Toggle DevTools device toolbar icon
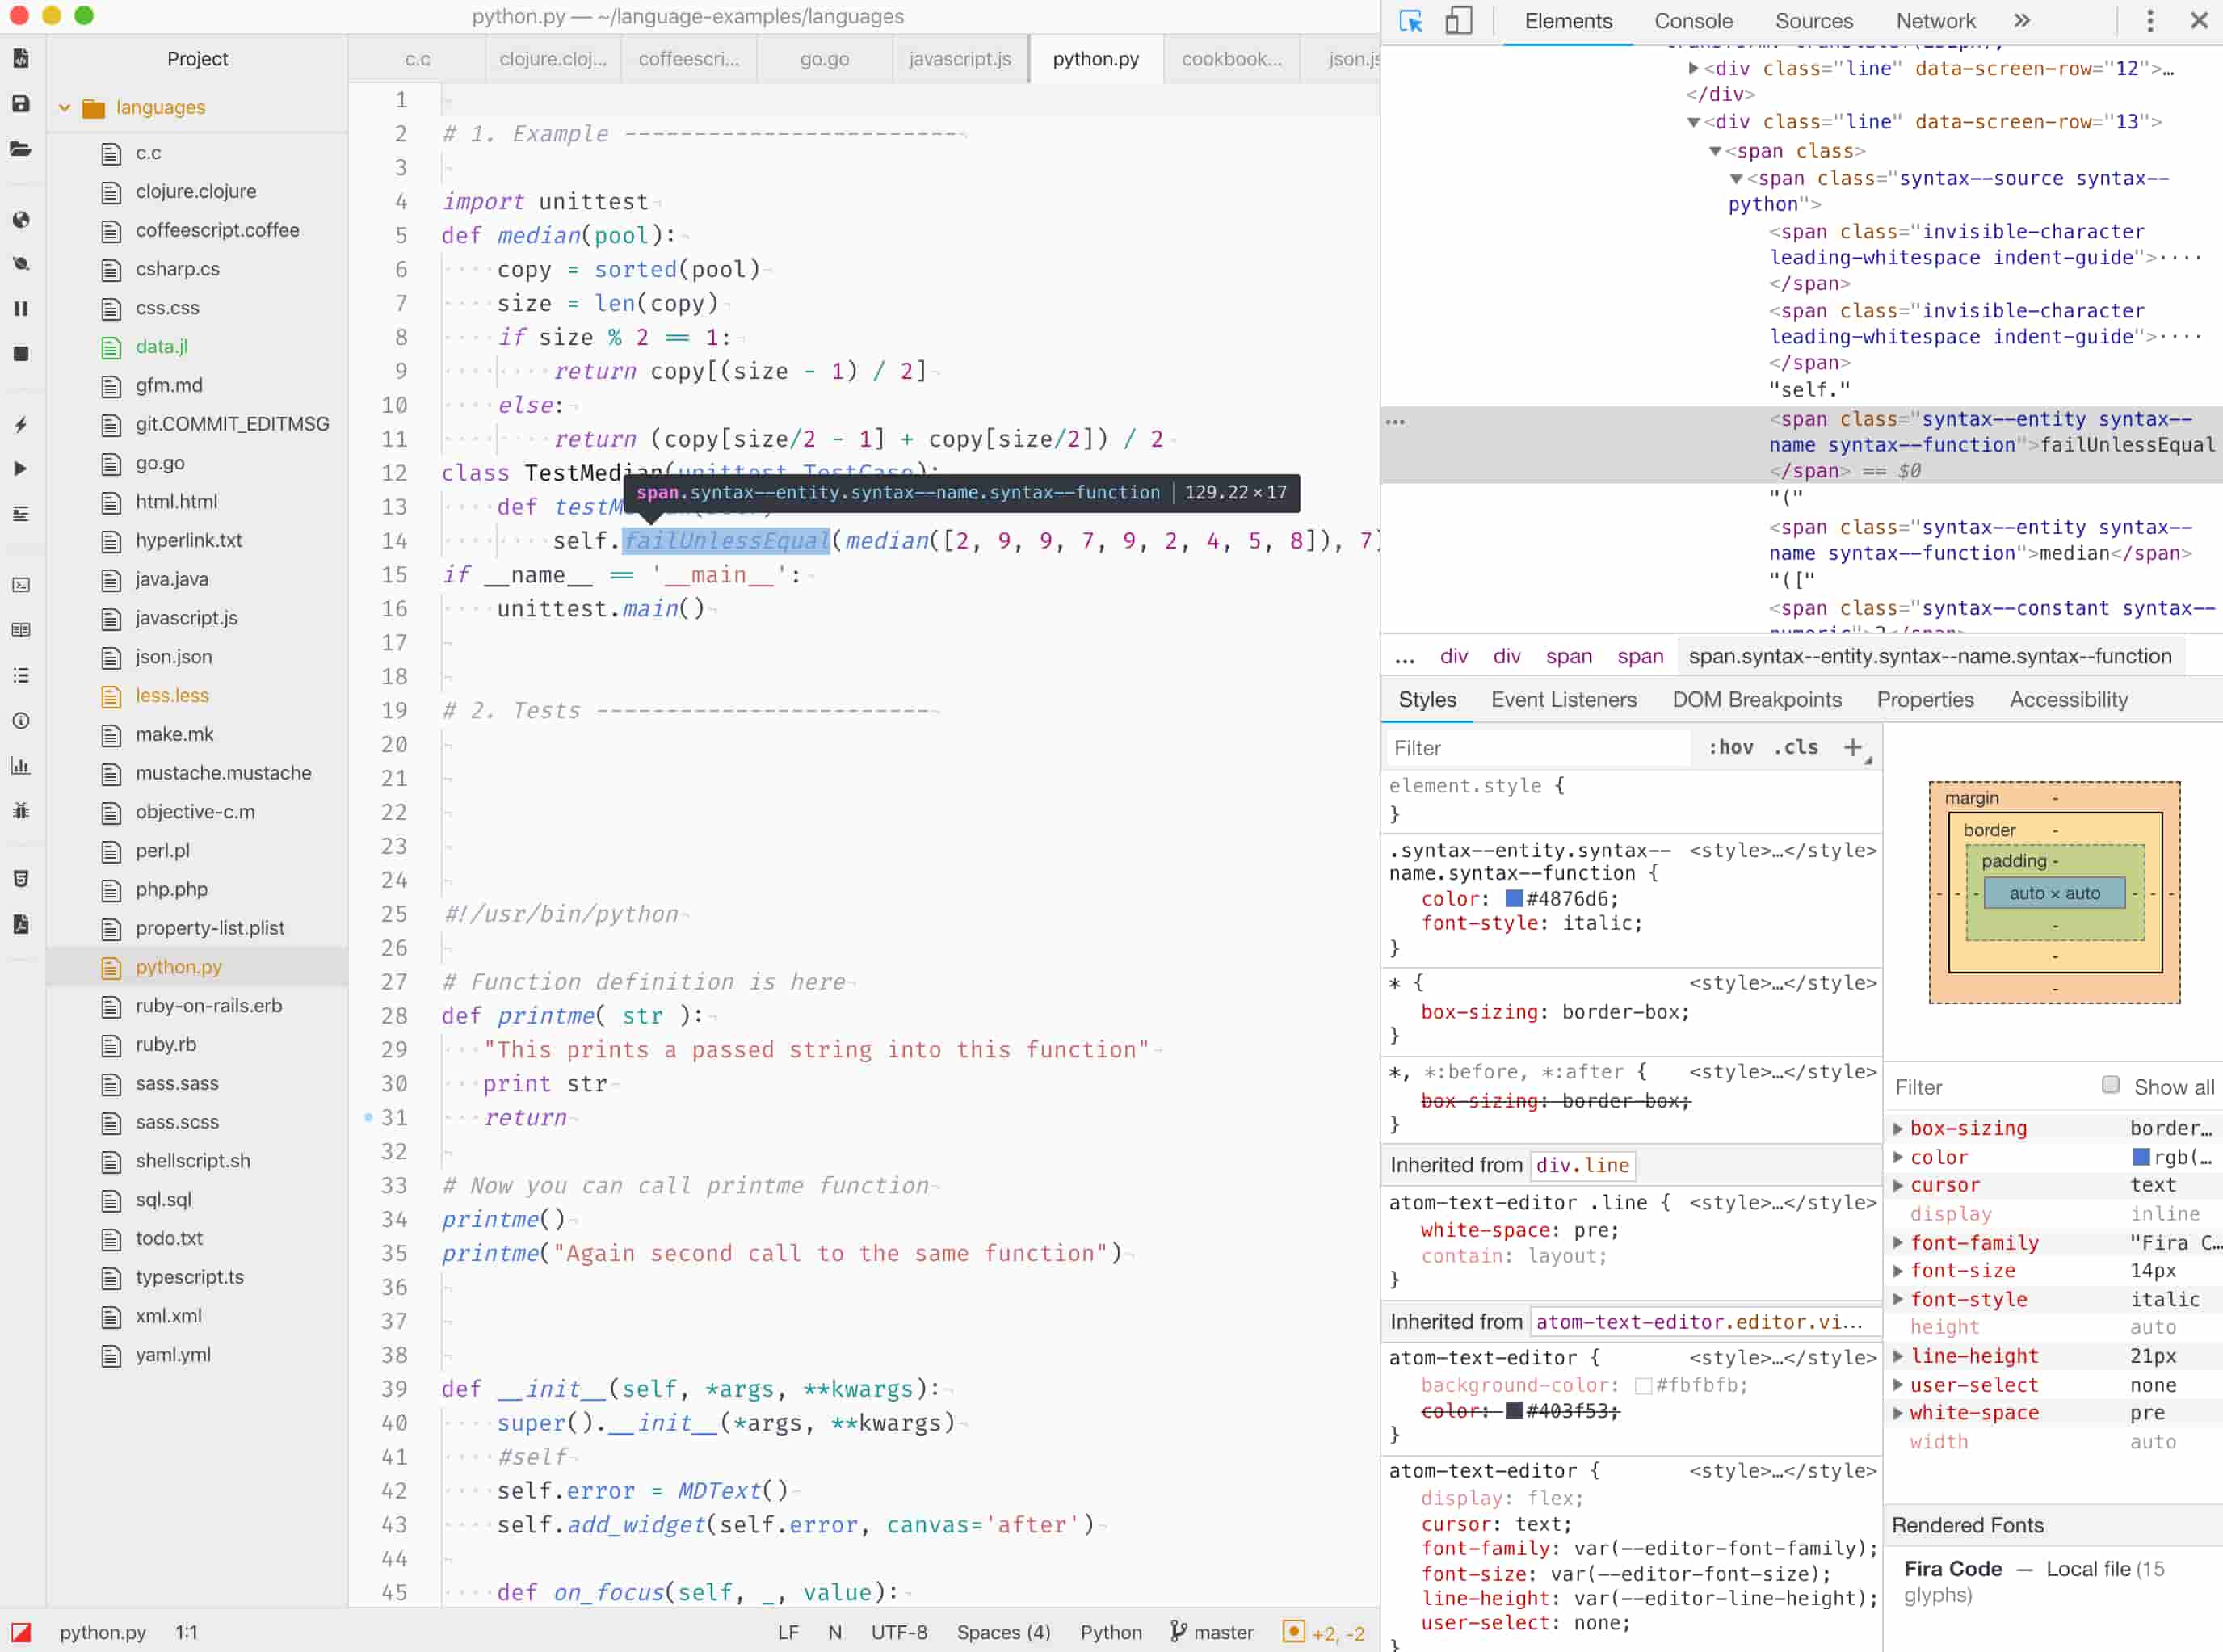The image size is (2223, 1652). pos(1459,21)
